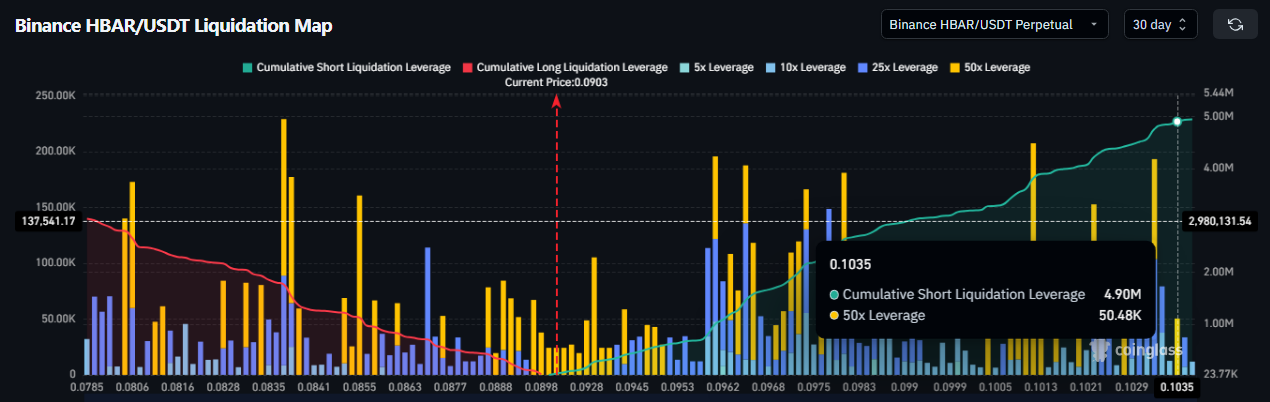Viewport: 1270px width, 402px height.
Task: Click the refresh chart icon button
Action: pyautogui.click(x=1234, y=24)
